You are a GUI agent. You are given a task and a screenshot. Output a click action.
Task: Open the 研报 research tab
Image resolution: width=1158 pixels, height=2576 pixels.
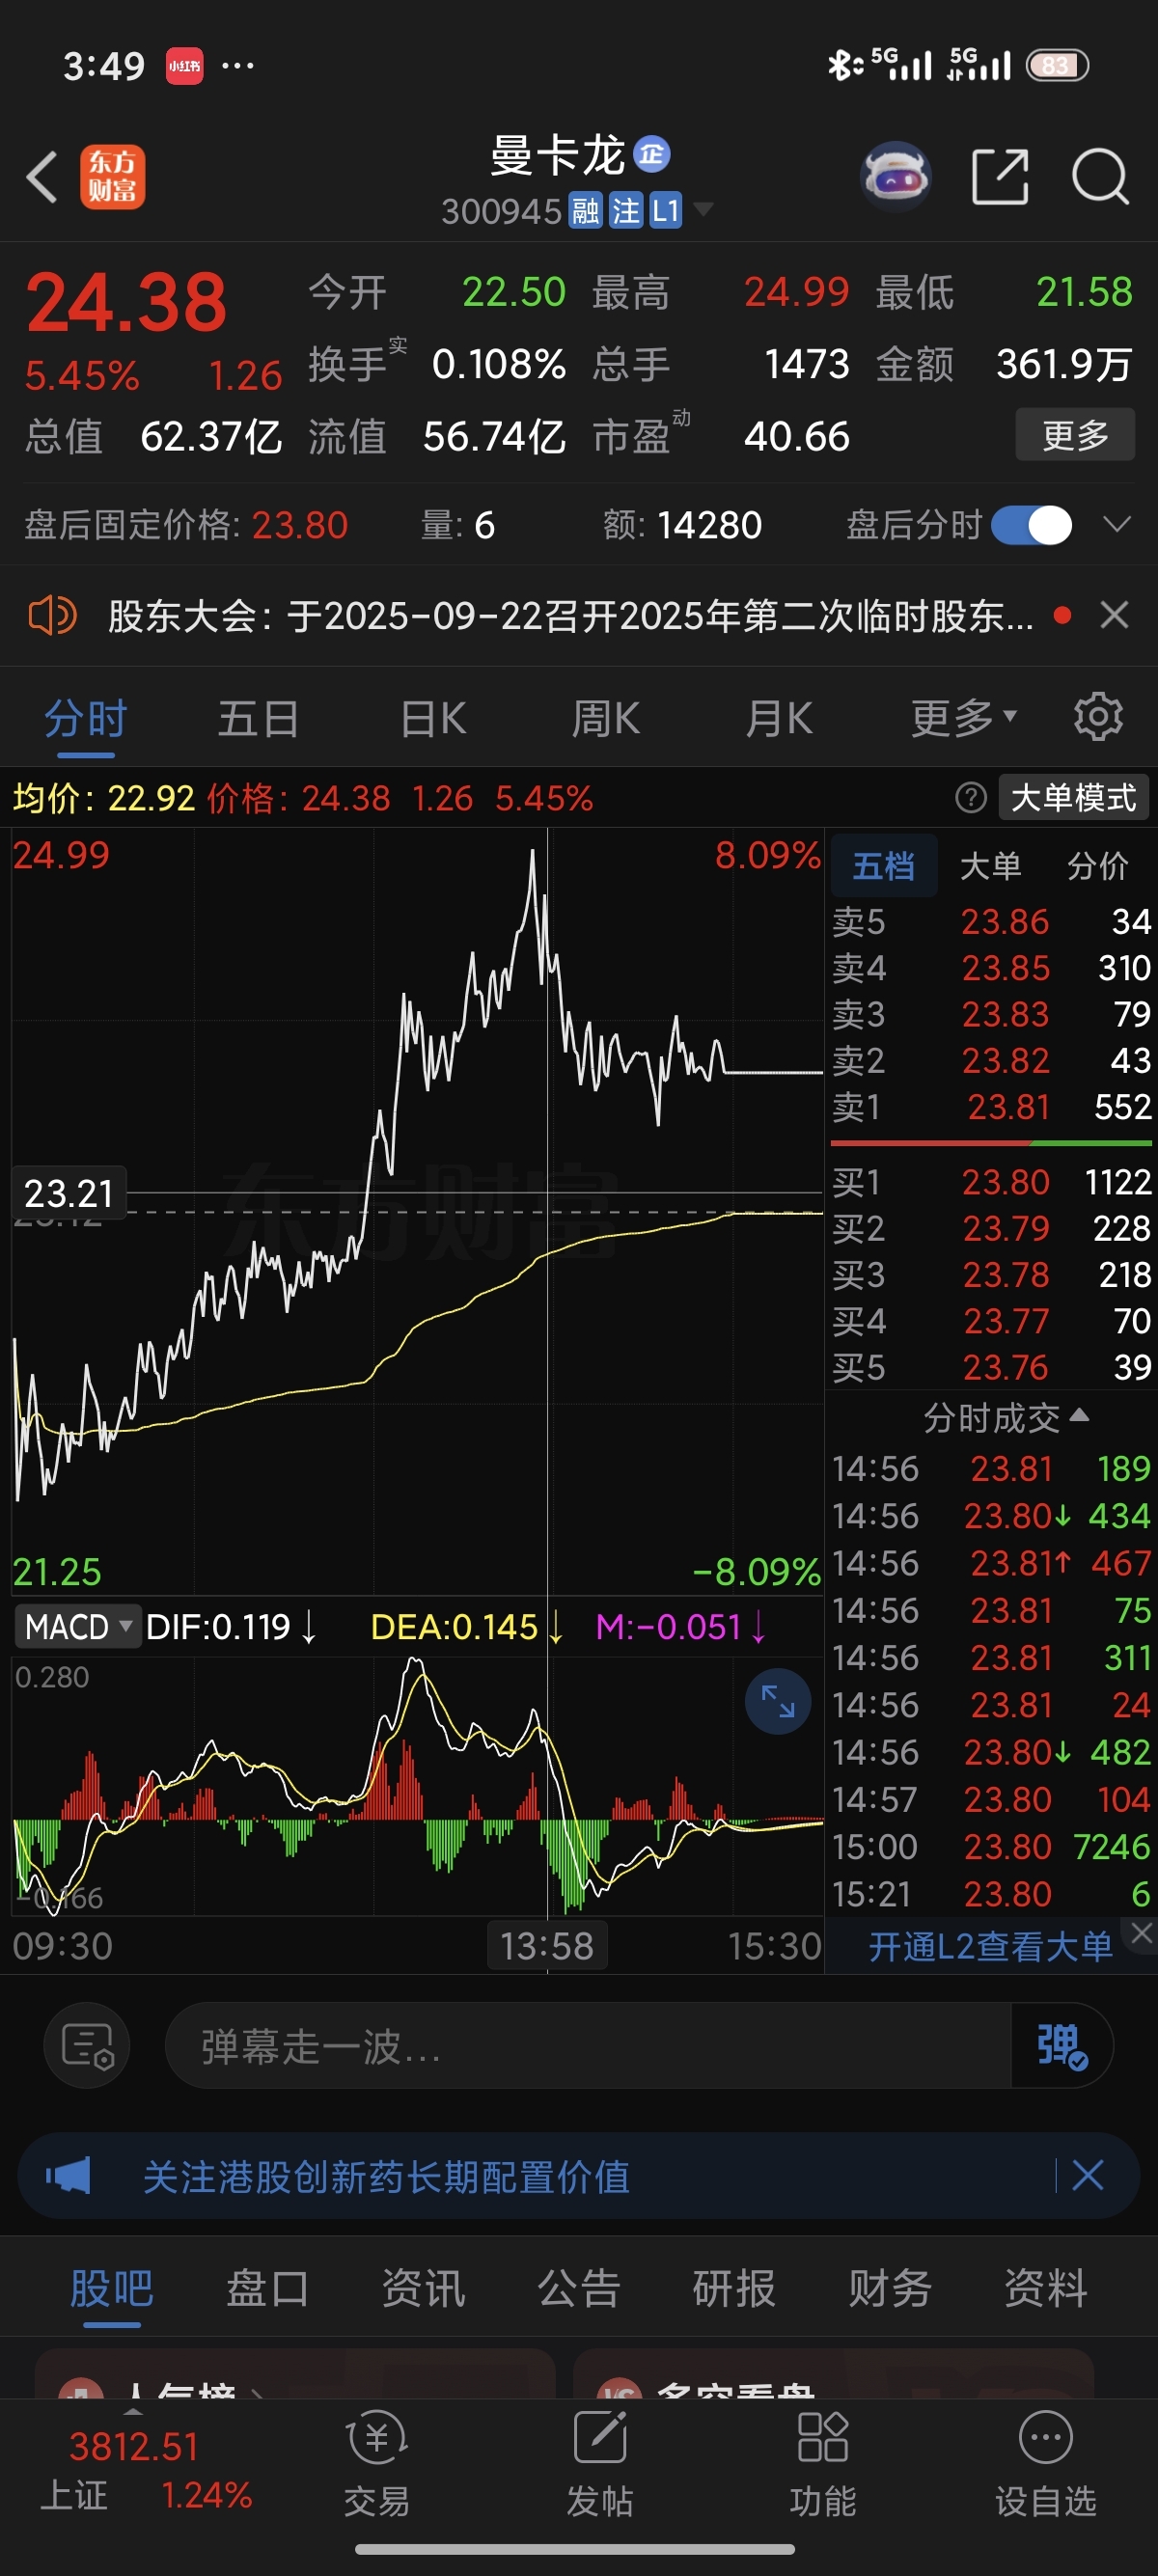734,2288
